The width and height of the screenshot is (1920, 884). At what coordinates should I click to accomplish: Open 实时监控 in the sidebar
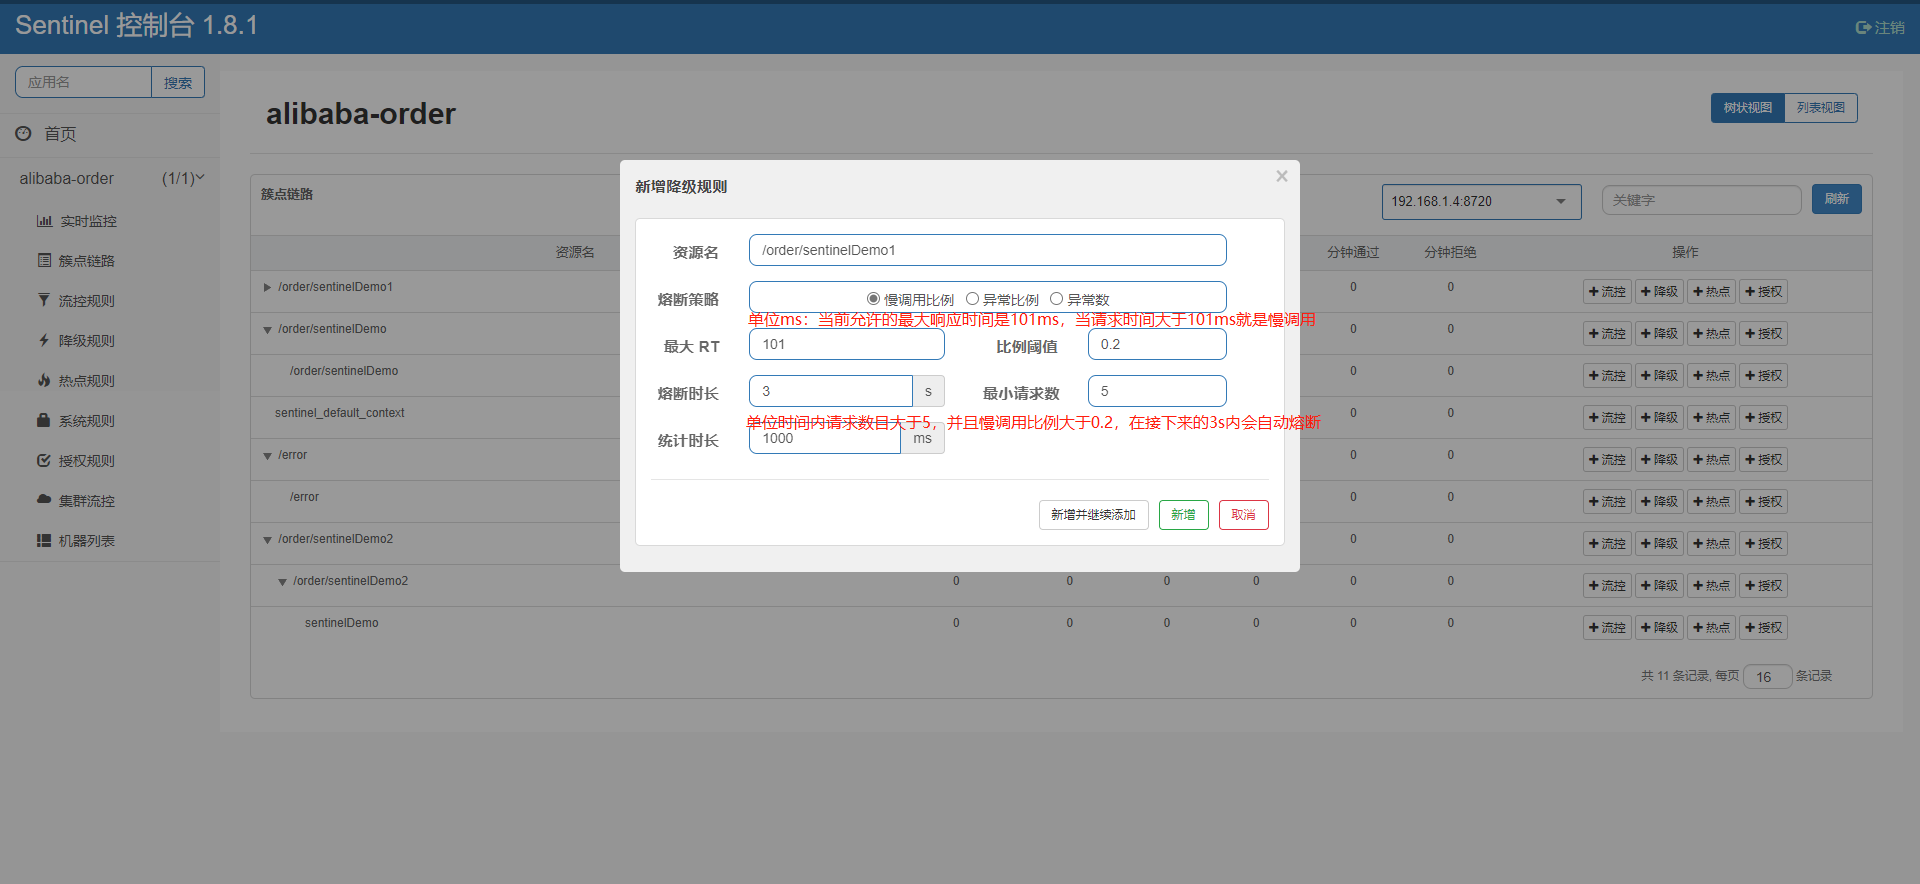click(x=88, y=221)
